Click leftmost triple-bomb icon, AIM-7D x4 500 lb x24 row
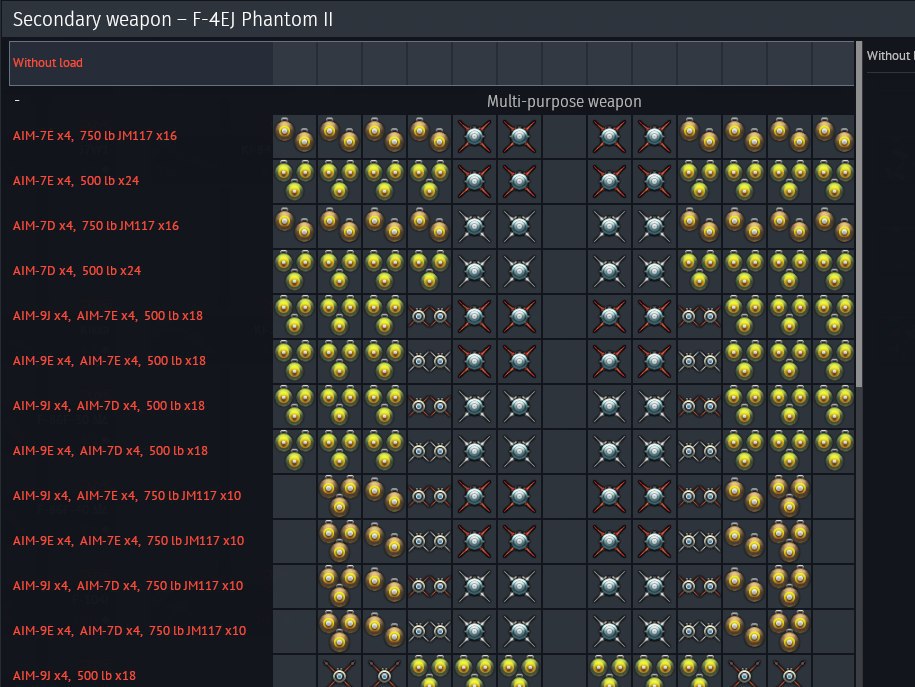915x687 pixels. [295, 270]
